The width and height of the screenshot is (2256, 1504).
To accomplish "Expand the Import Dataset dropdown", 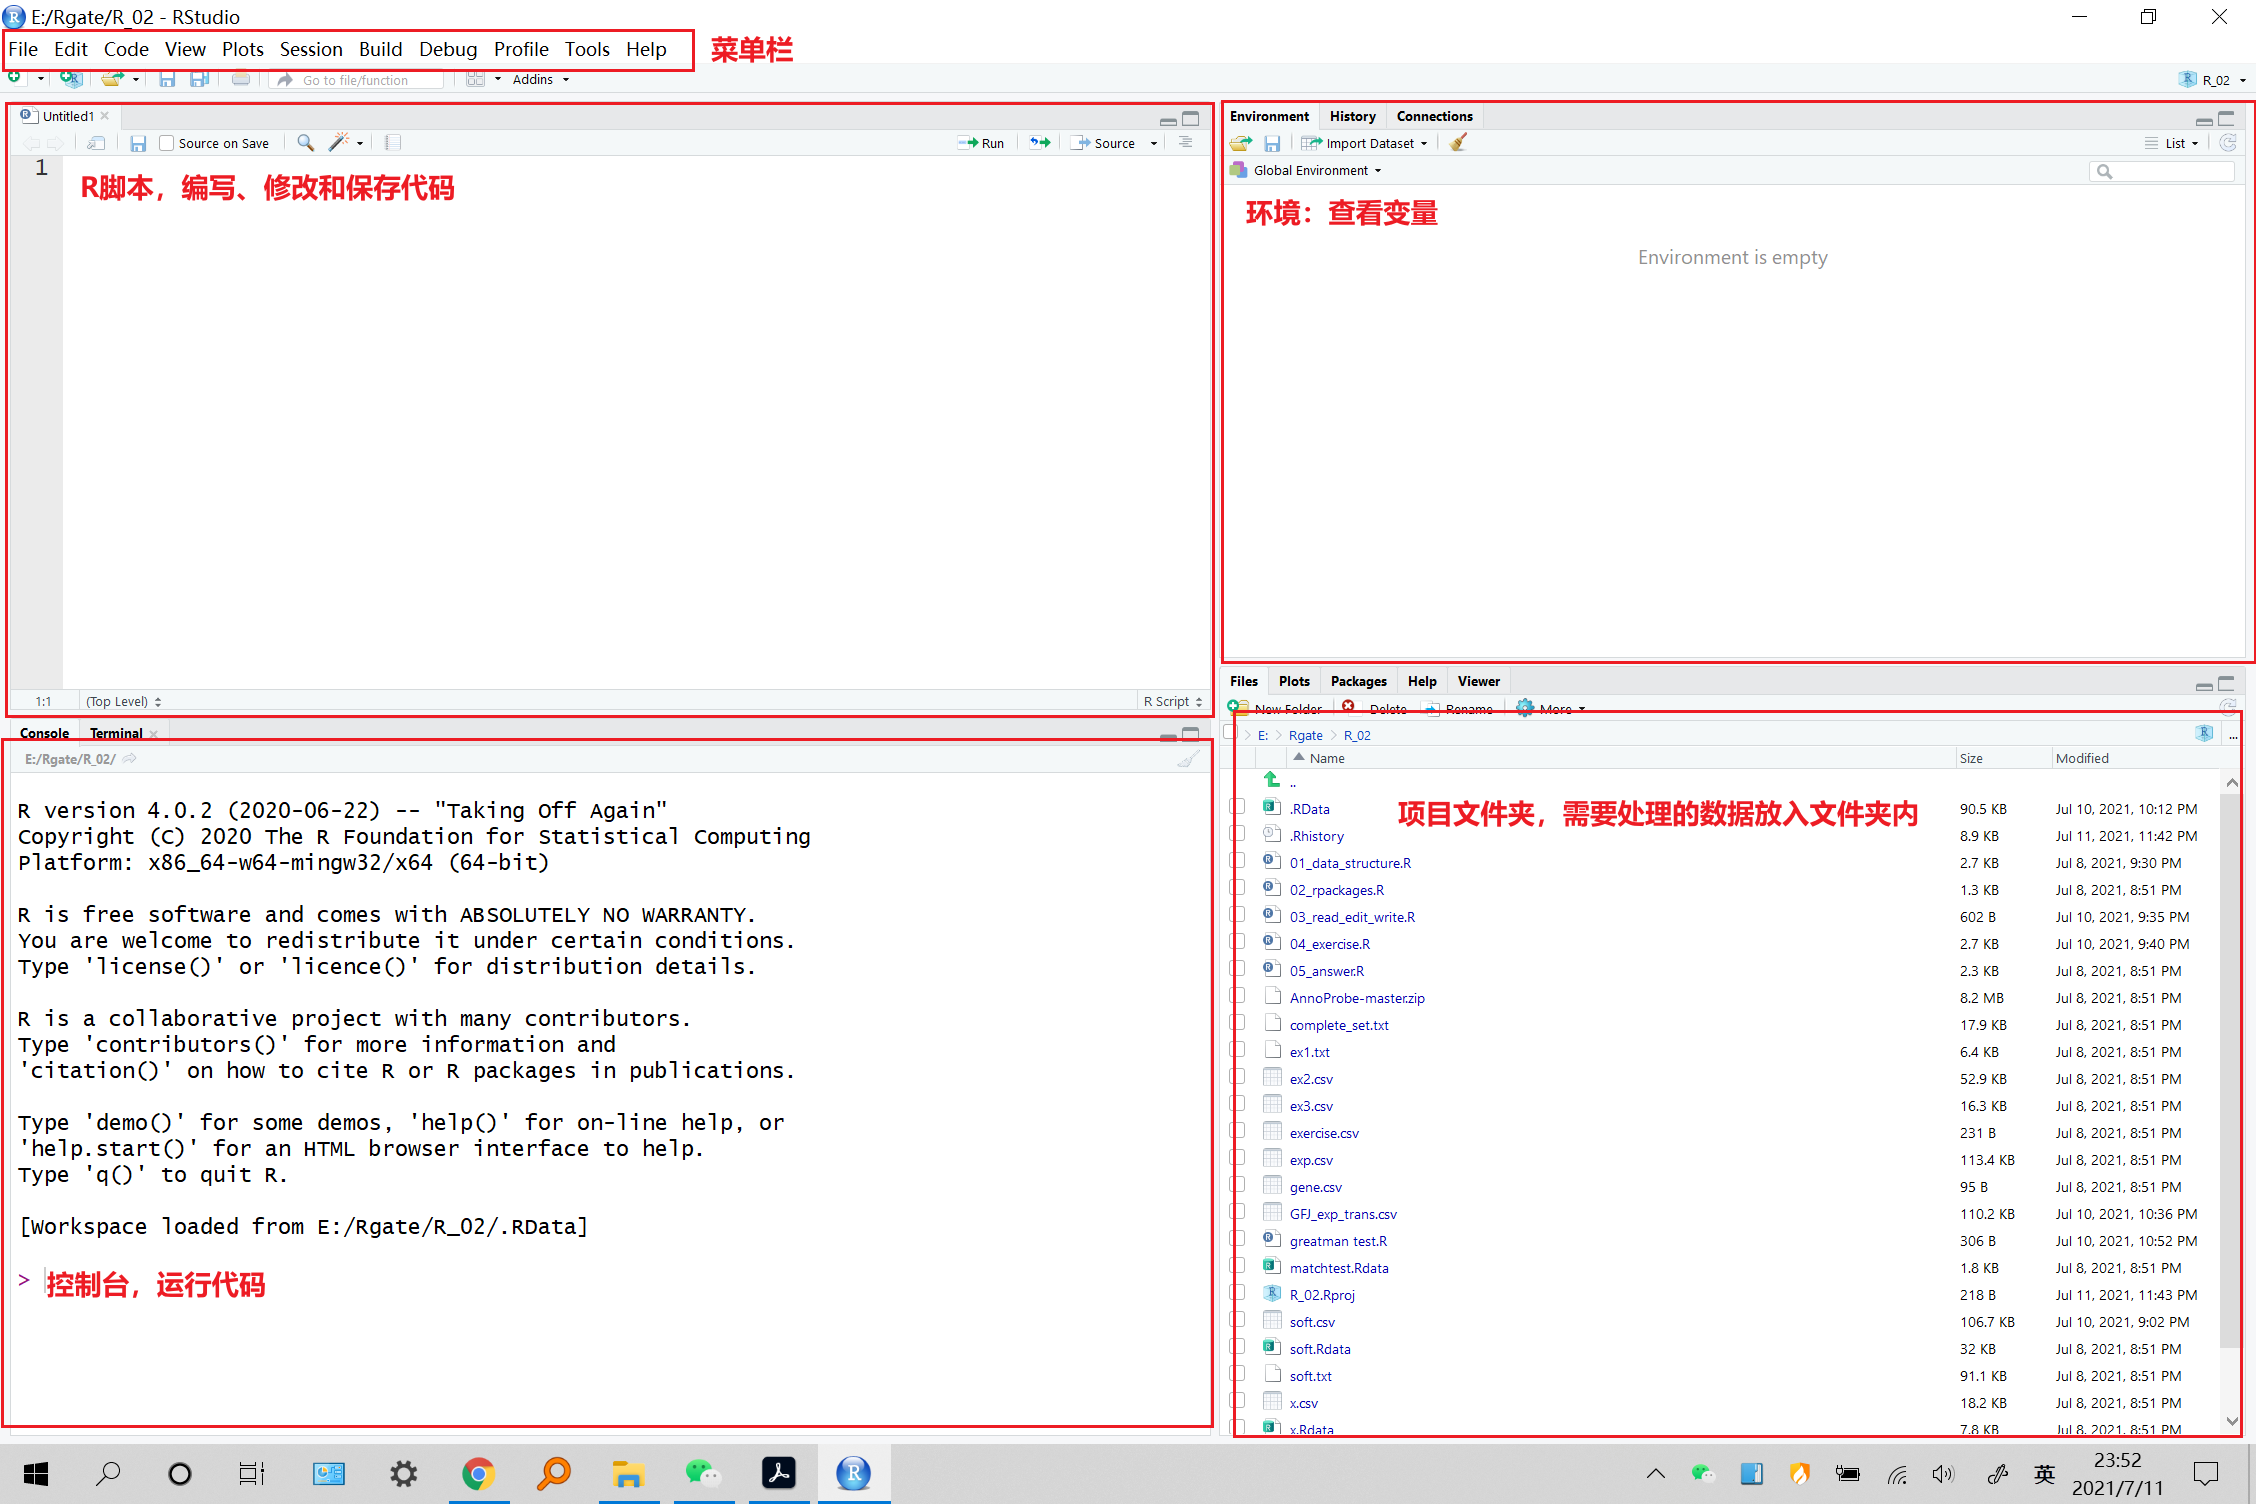I will 1365,143.
